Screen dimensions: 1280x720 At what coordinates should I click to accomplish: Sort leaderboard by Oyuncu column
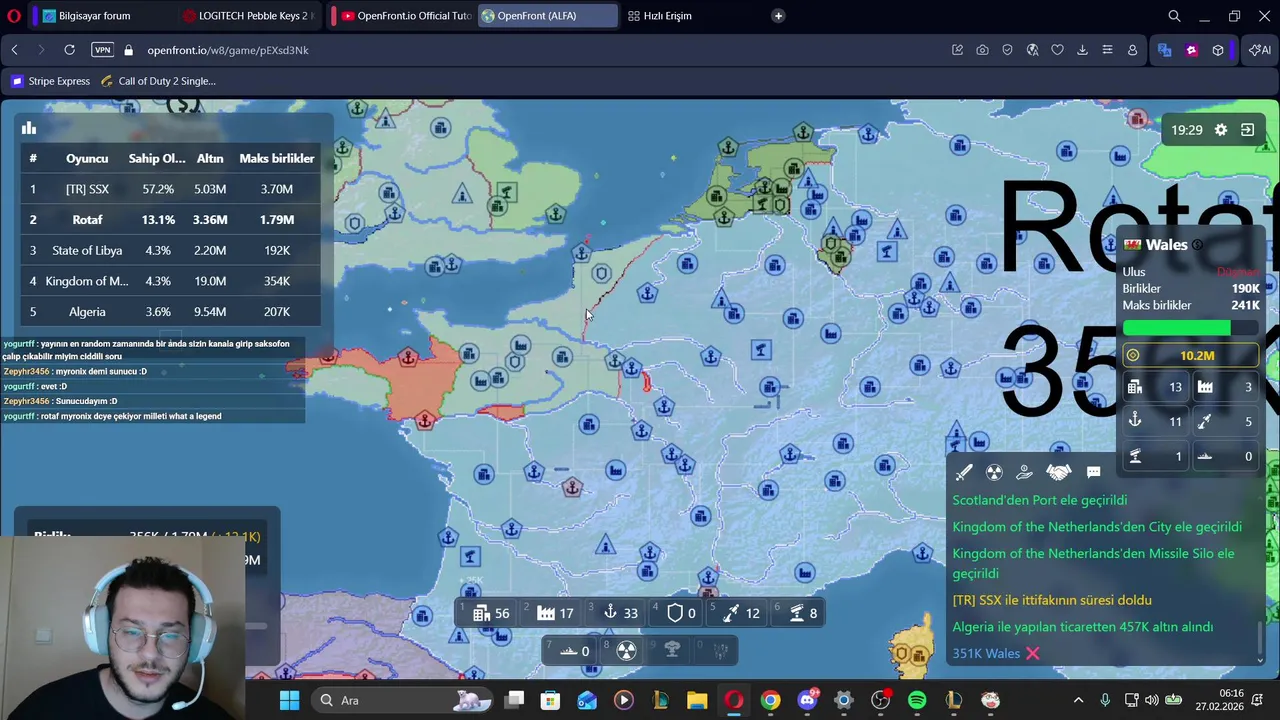(87, 158)
